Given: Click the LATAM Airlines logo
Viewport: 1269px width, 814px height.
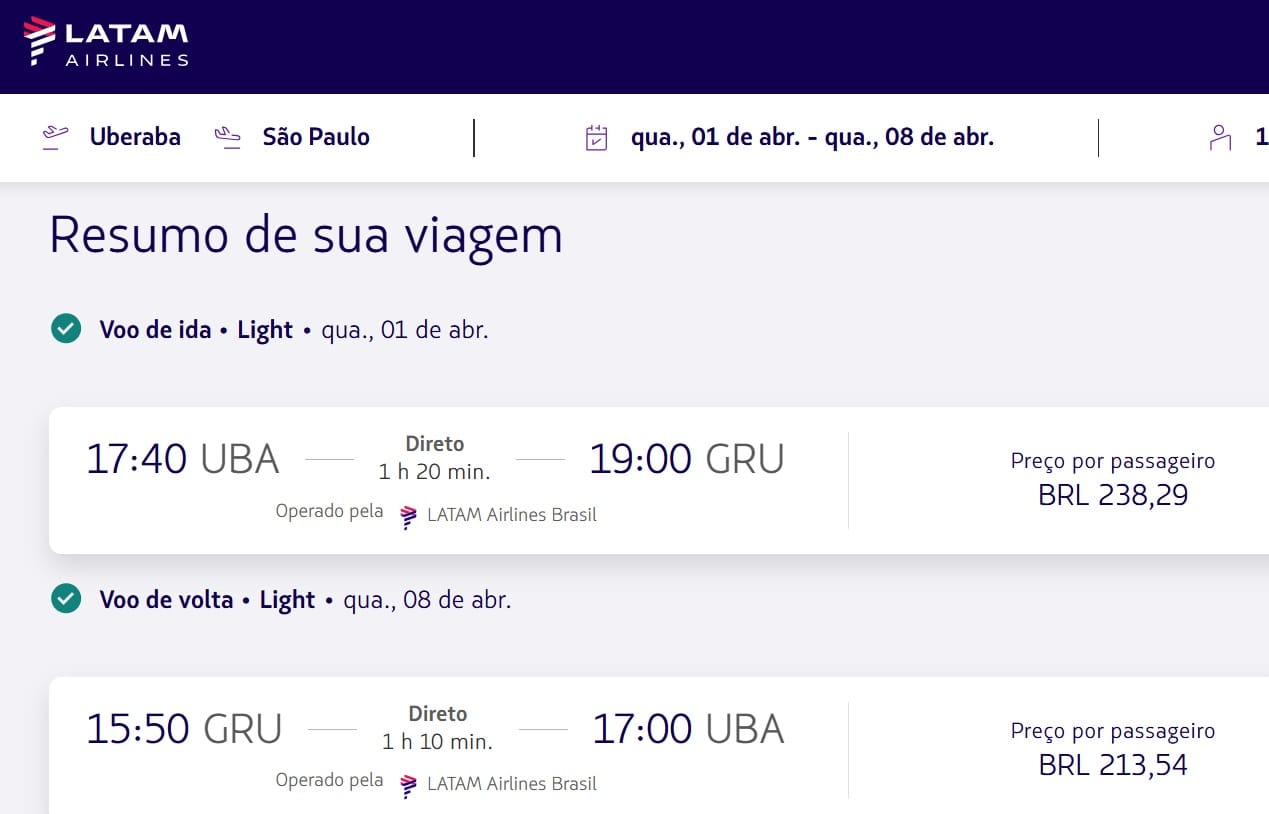Looking at the screenshot, I should pos(106,42).
